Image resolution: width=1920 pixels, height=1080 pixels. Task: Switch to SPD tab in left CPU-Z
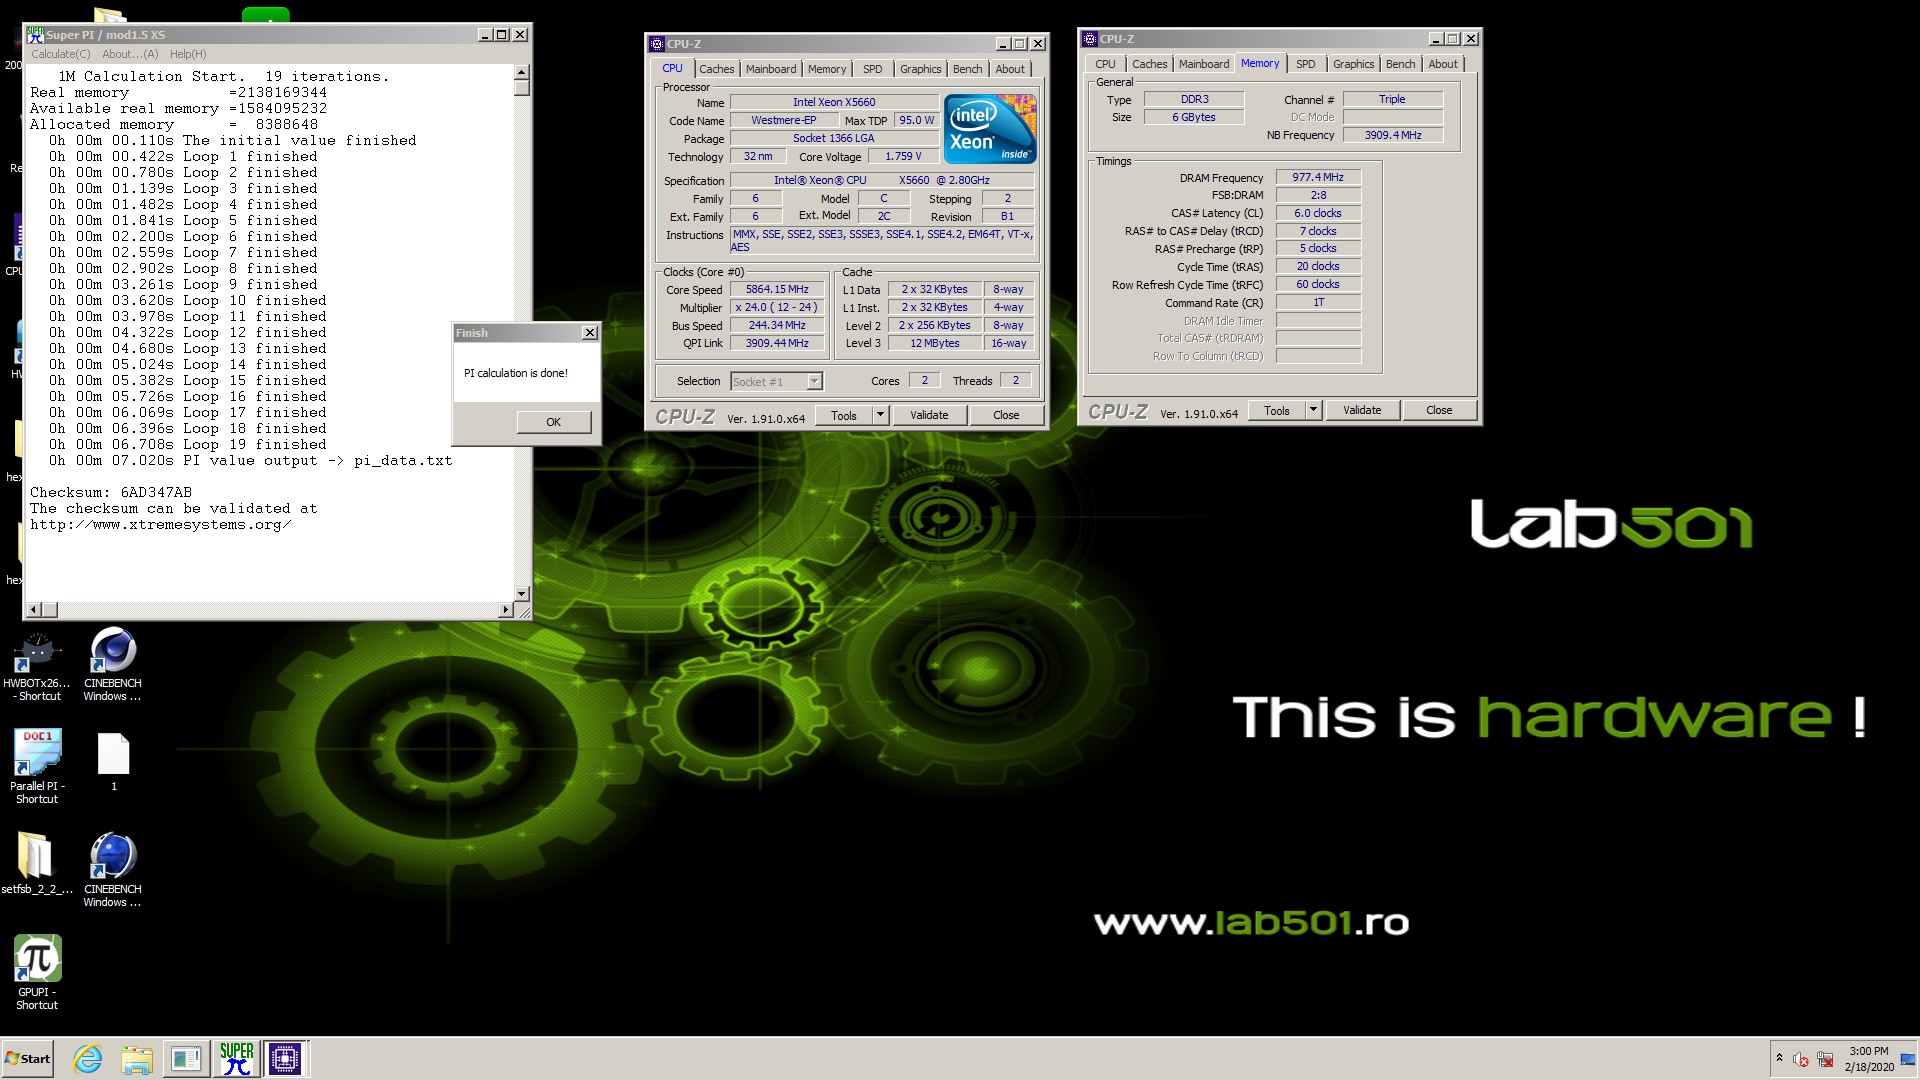pos(873,69)
